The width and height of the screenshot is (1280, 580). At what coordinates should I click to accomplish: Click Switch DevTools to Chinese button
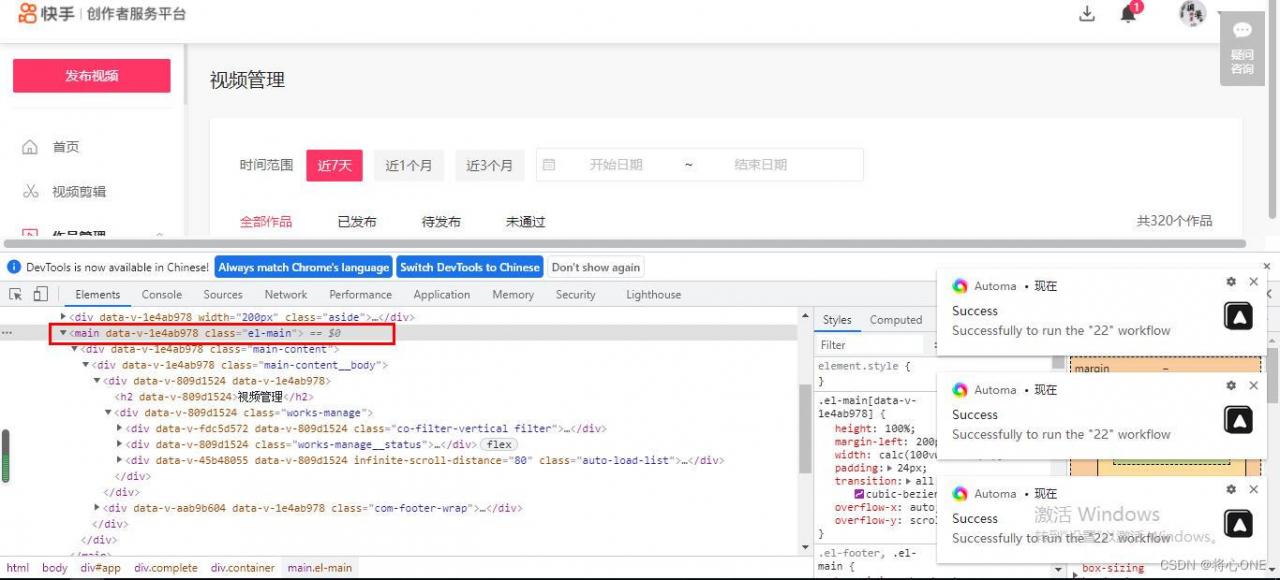tap(470, 267)
